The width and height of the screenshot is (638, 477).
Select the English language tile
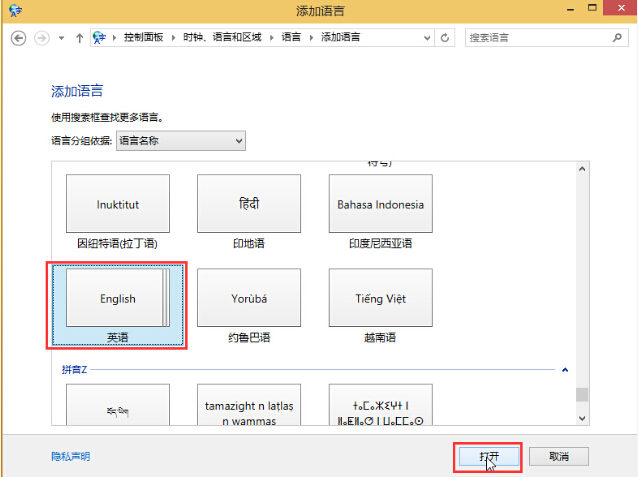tap(117, 299)
